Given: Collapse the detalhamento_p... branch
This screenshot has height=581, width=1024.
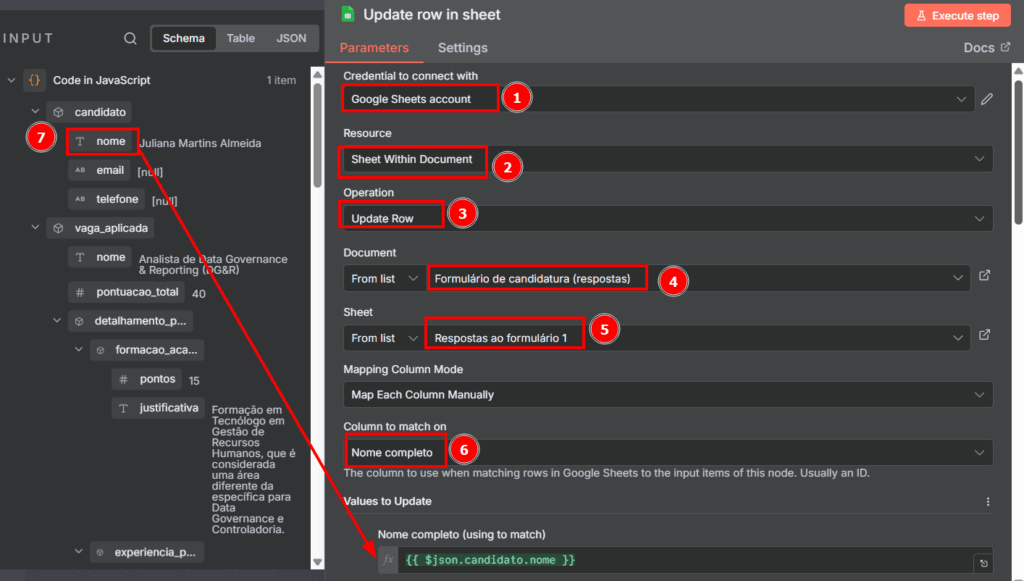Looking at the screenshot, I should pos(57,321).
